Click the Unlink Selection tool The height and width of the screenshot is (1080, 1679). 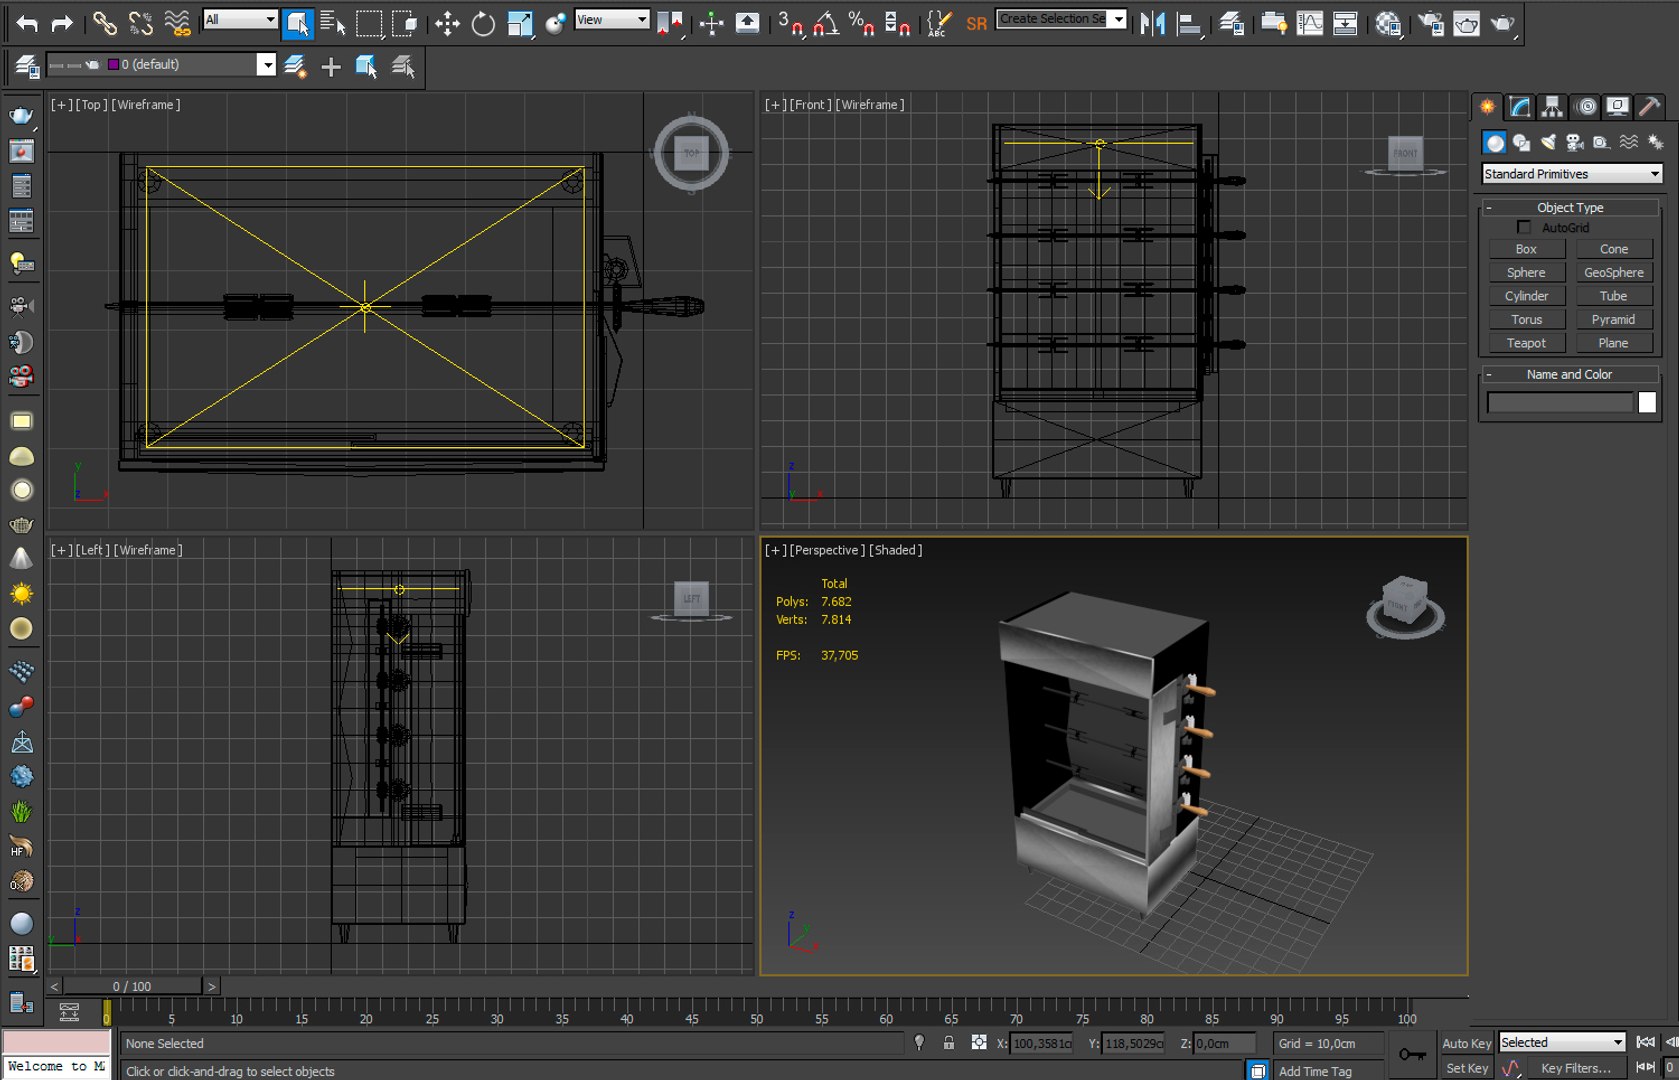point(141,22)
